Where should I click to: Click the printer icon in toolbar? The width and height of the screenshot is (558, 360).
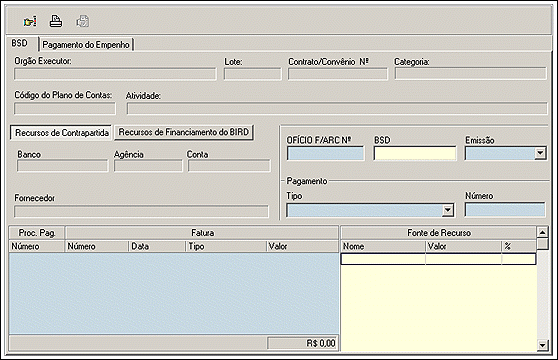(x=56, y=21)
